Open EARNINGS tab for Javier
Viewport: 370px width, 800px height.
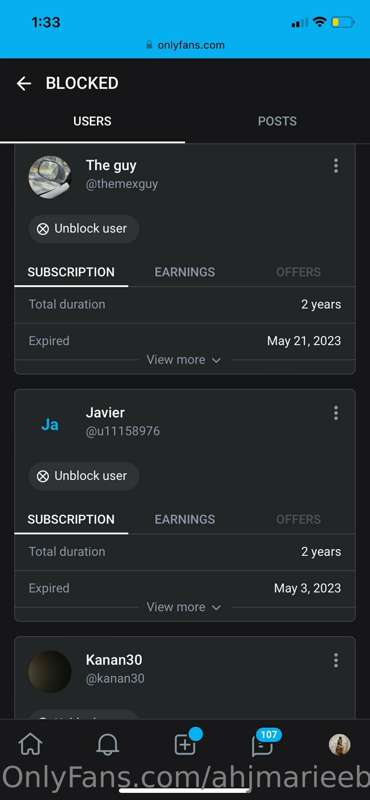[x=185, y=519]
